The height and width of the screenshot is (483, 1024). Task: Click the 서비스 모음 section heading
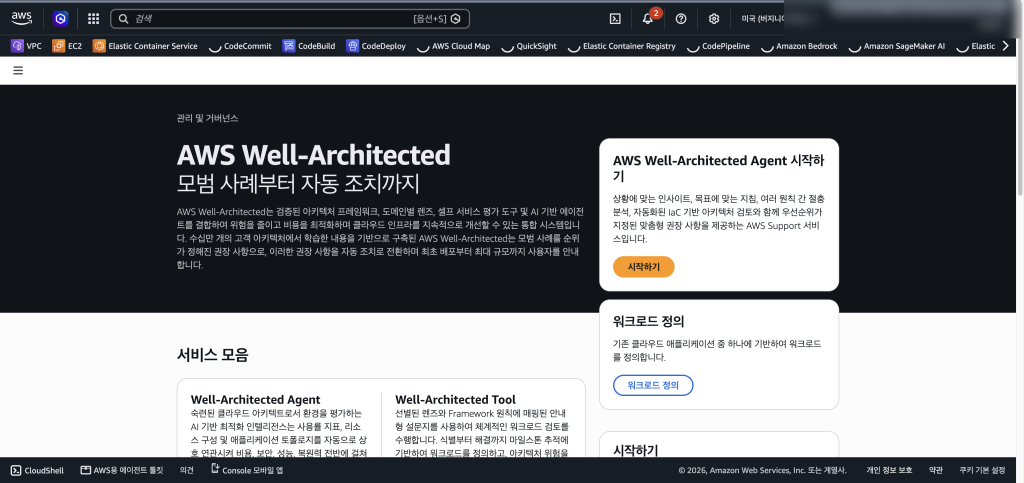213,355
